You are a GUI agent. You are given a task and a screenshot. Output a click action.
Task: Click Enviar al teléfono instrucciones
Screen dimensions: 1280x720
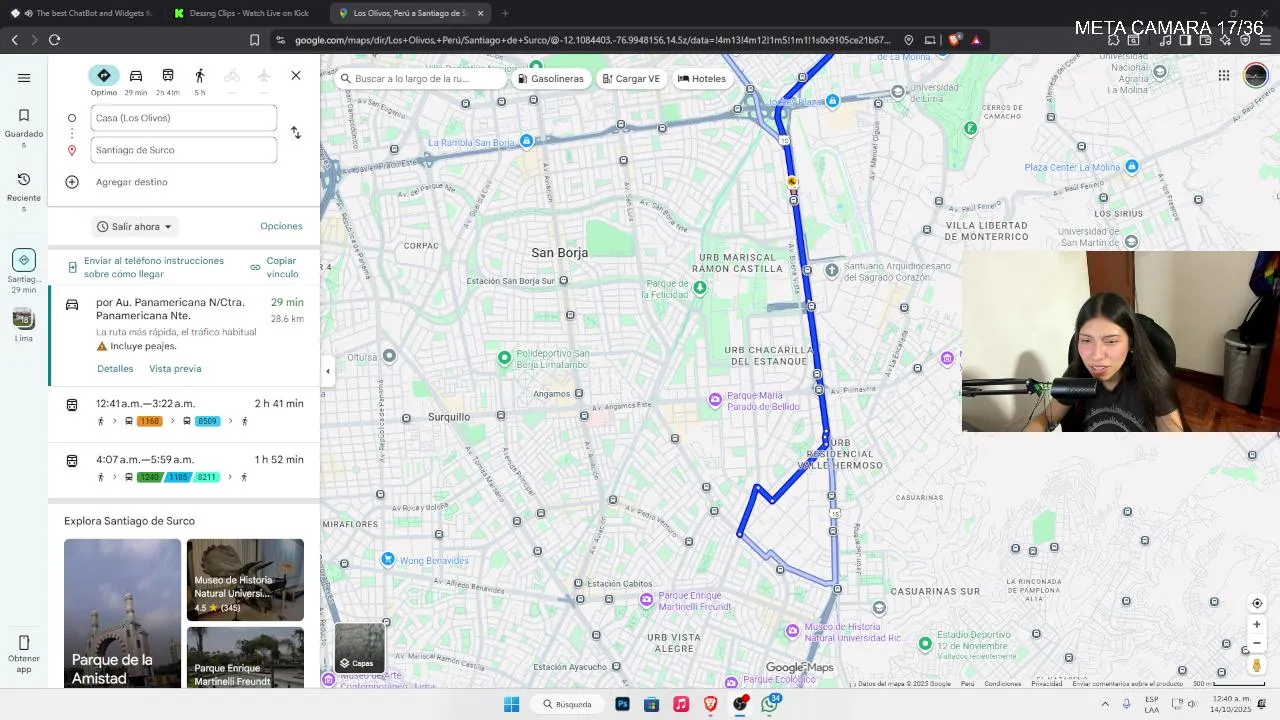tap(146, 267)
